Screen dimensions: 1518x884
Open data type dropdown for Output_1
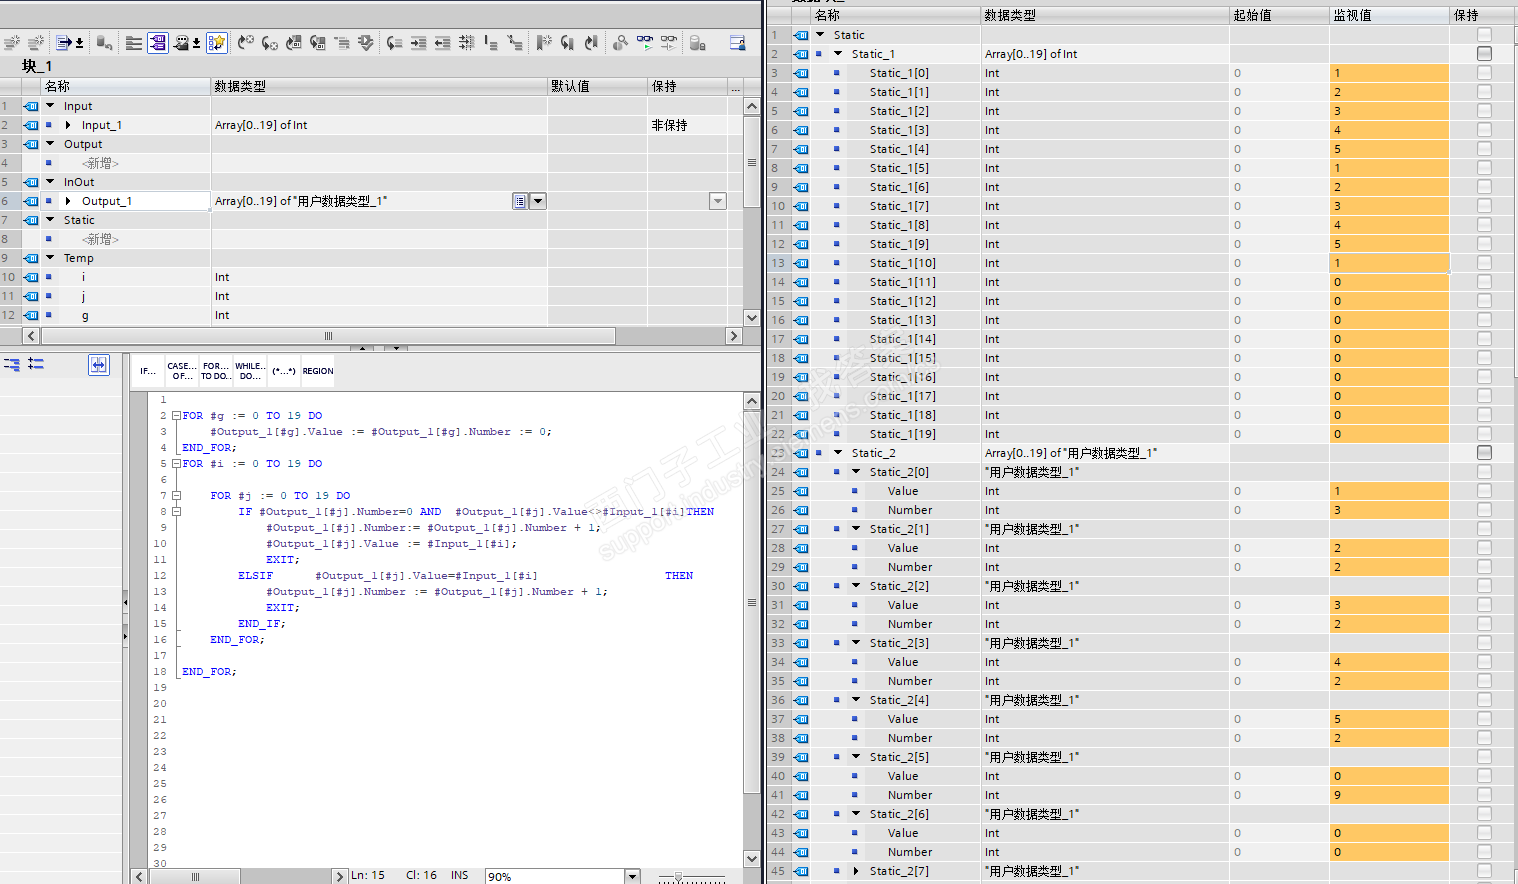[x=538, y=201]
